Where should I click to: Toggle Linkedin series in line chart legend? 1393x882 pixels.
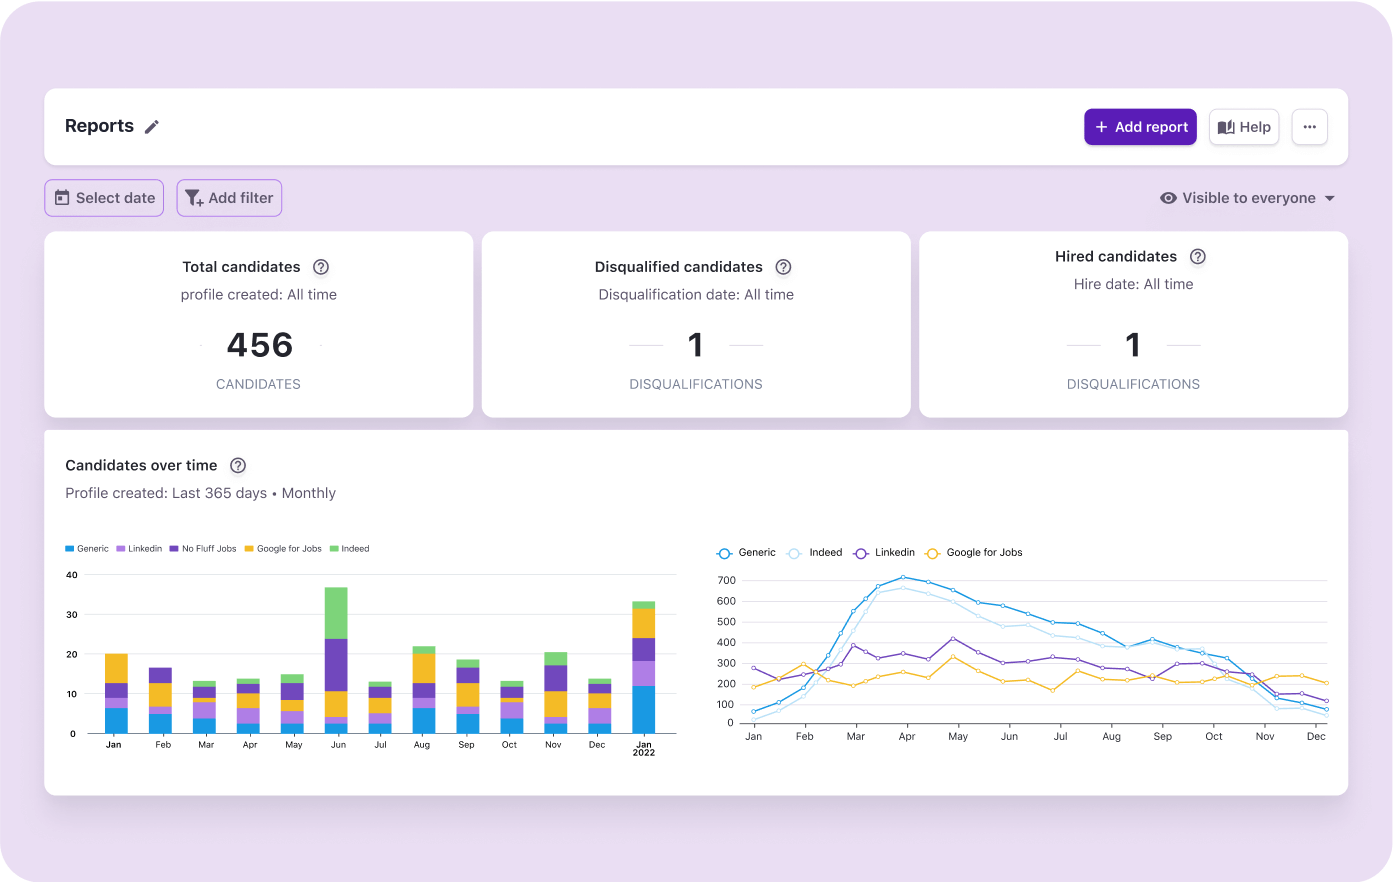pyautogui.click(x=884, y=553)
